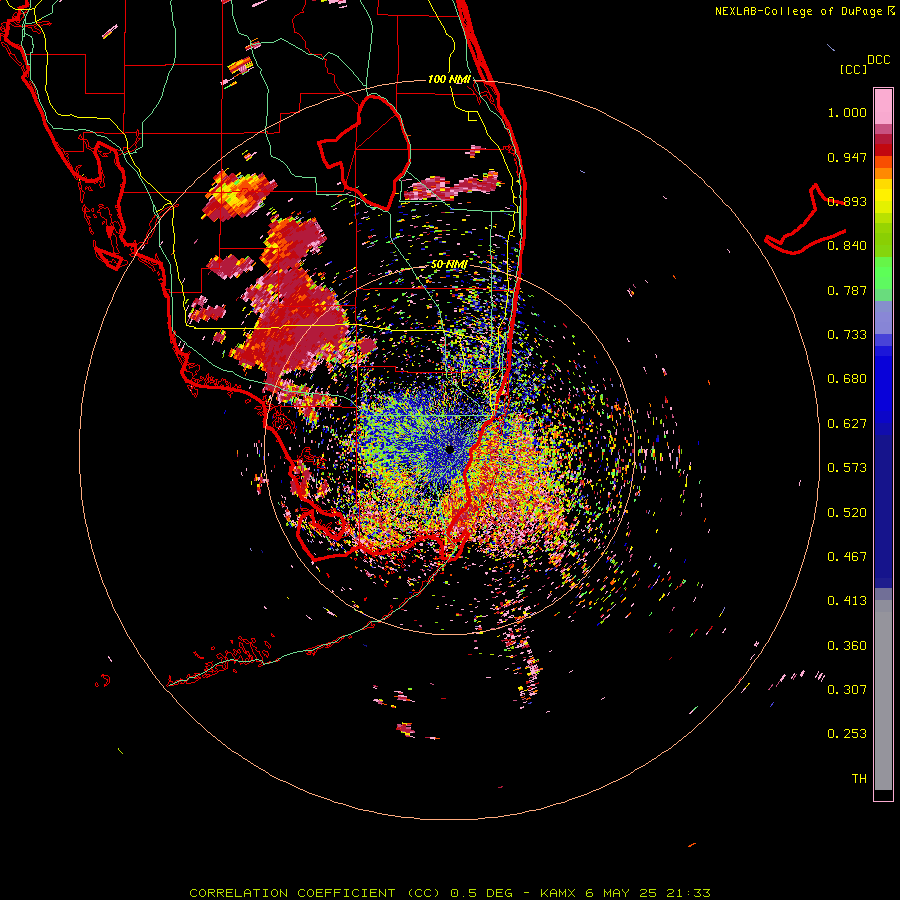Click the 50 NMI range ring label
900x900 pixels.
(x=449, y=265)
